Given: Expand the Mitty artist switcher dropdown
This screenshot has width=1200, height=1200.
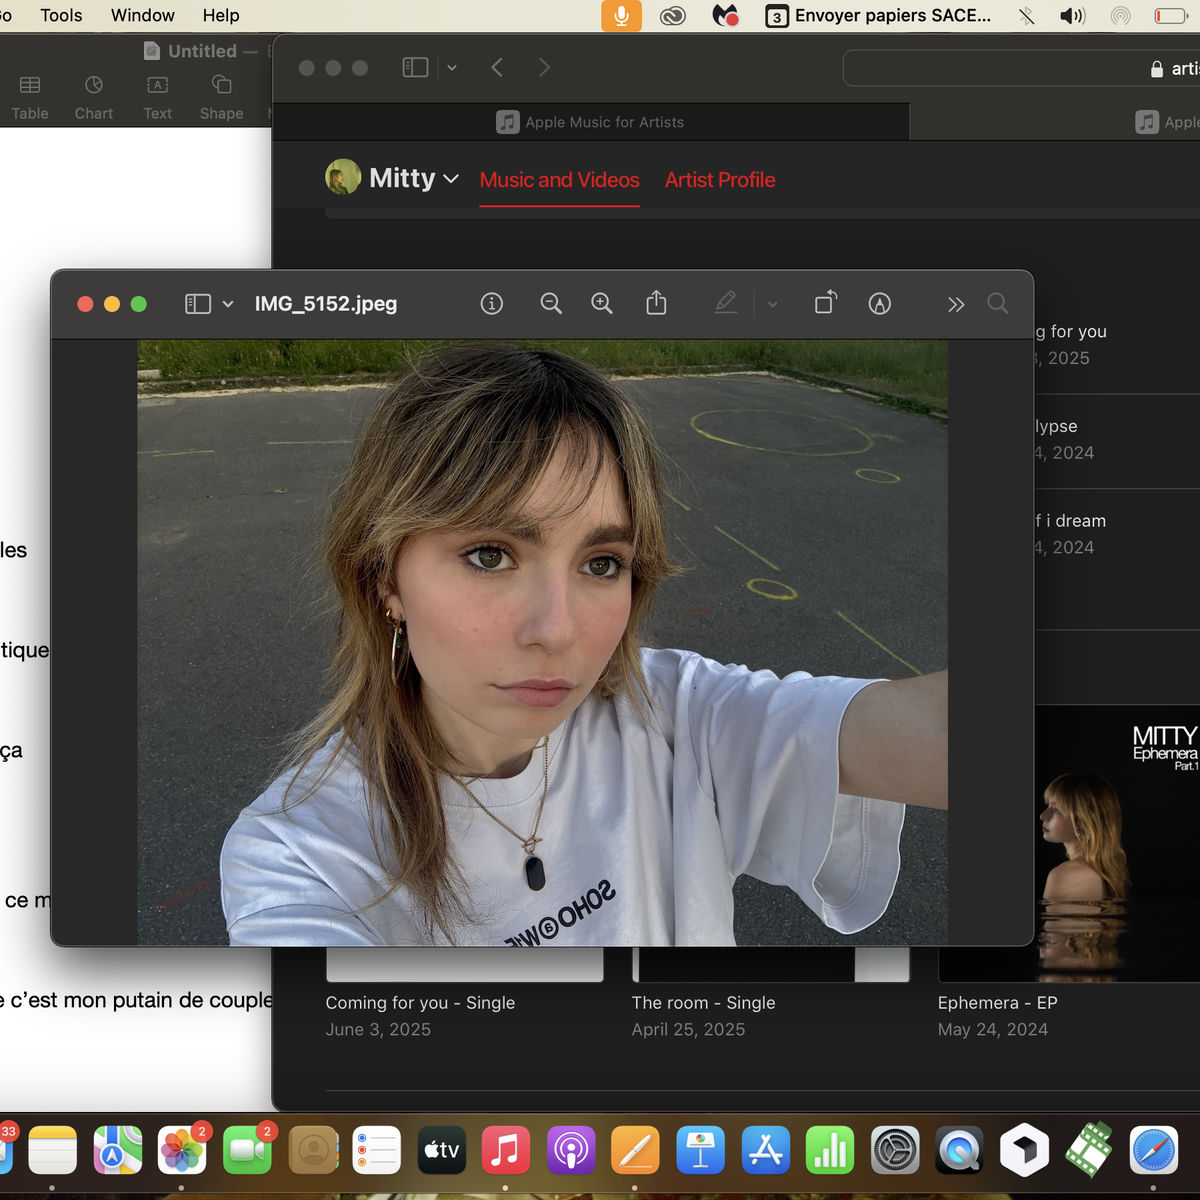Looking at the screenshot, I should pos(451,179).
